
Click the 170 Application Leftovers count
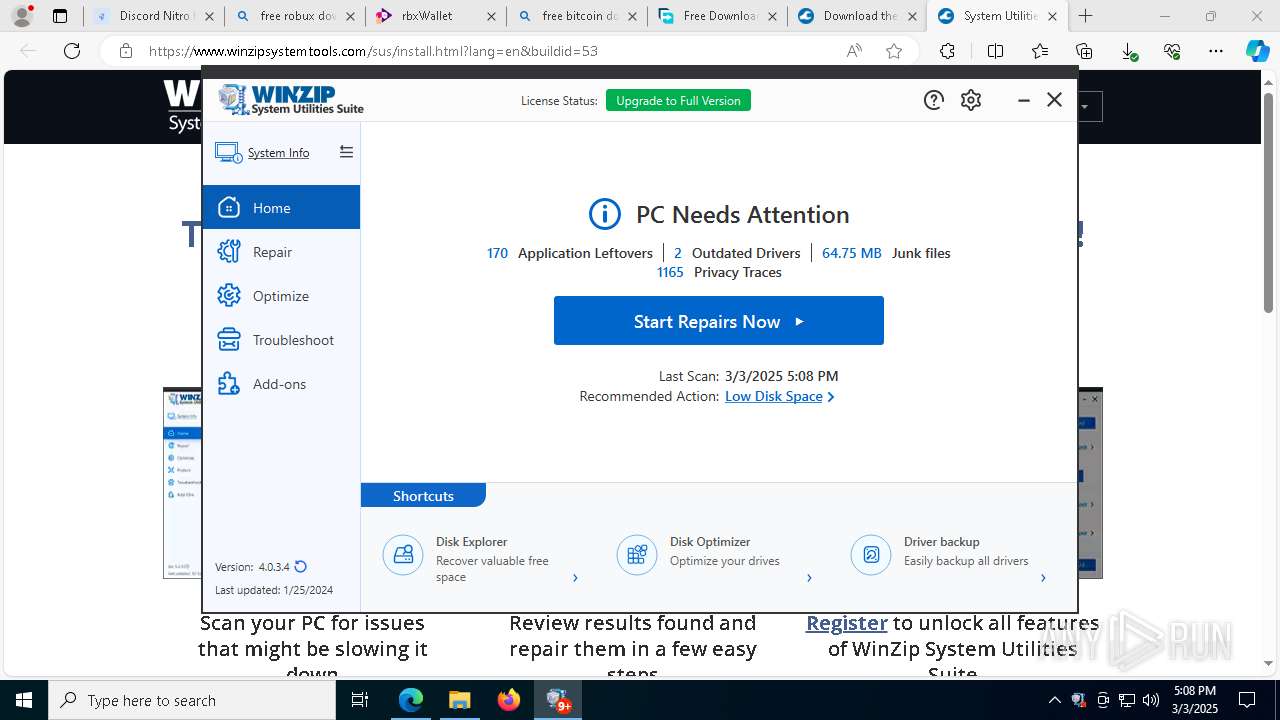tap(497, 253)
